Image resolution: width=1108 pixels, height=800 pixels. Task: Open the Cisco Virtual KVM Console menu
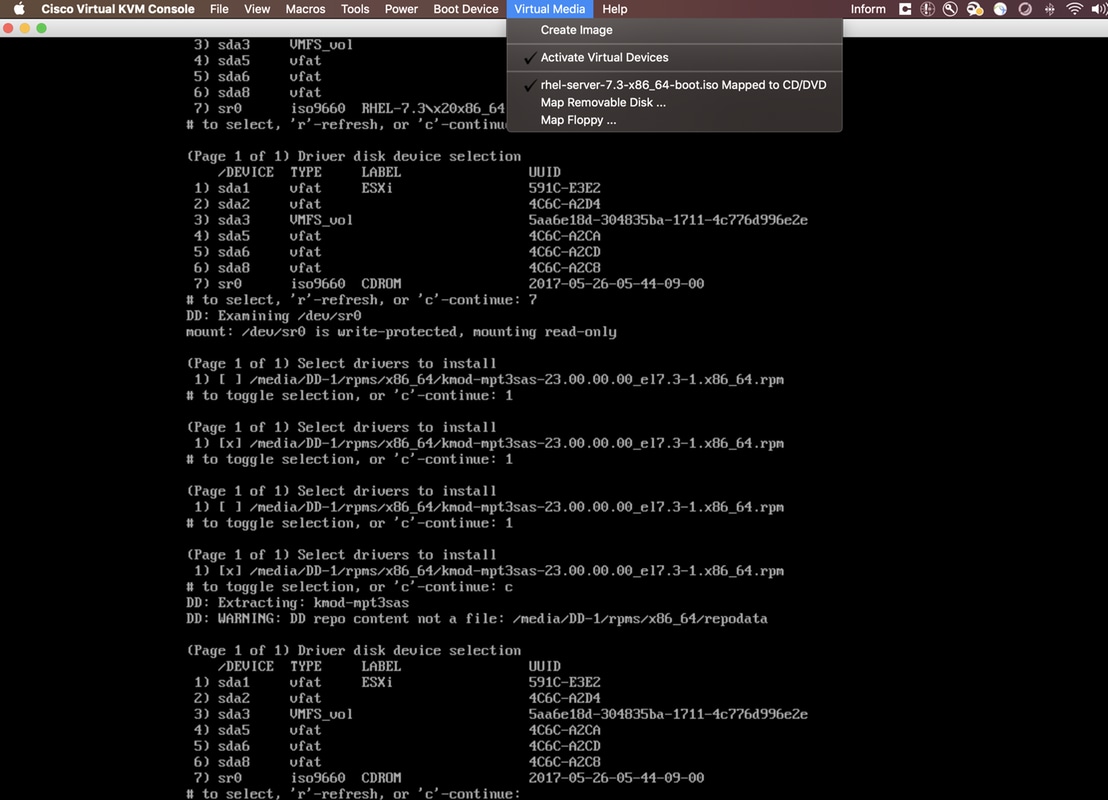tap(118, 9)
